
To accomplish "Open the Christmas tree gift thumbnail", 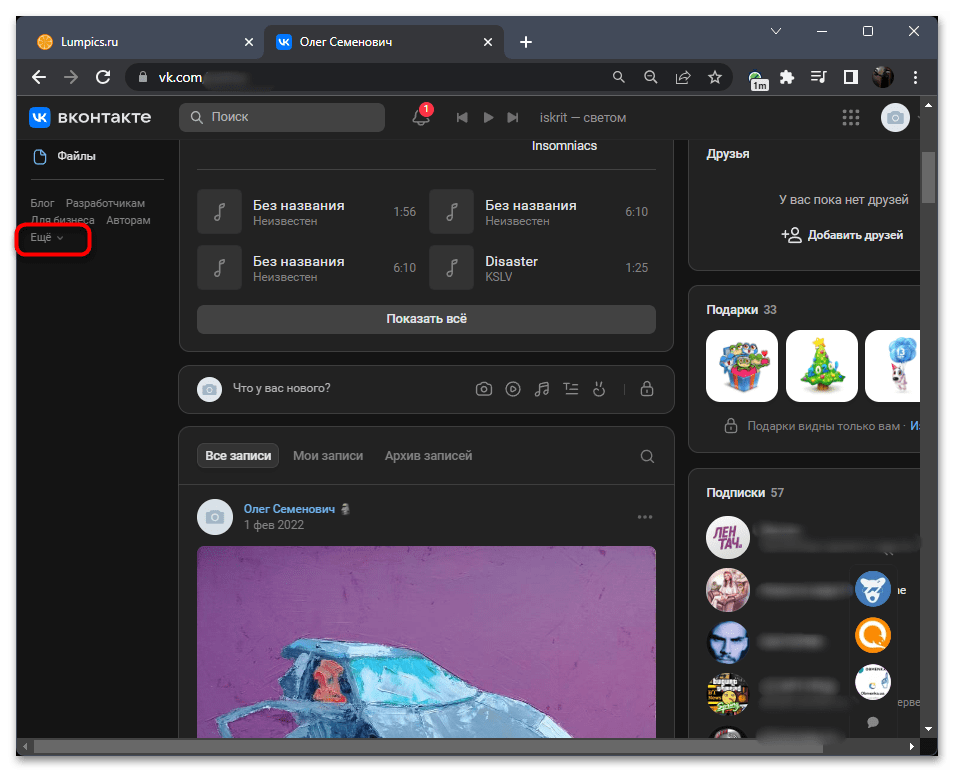I will pos(821,366).
